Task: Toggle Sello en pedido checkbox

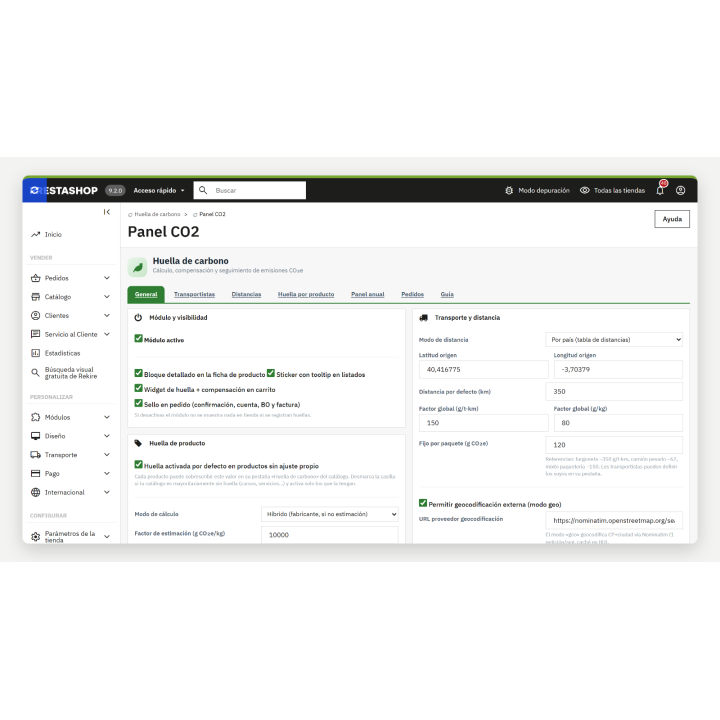Action: pos(138,403)
